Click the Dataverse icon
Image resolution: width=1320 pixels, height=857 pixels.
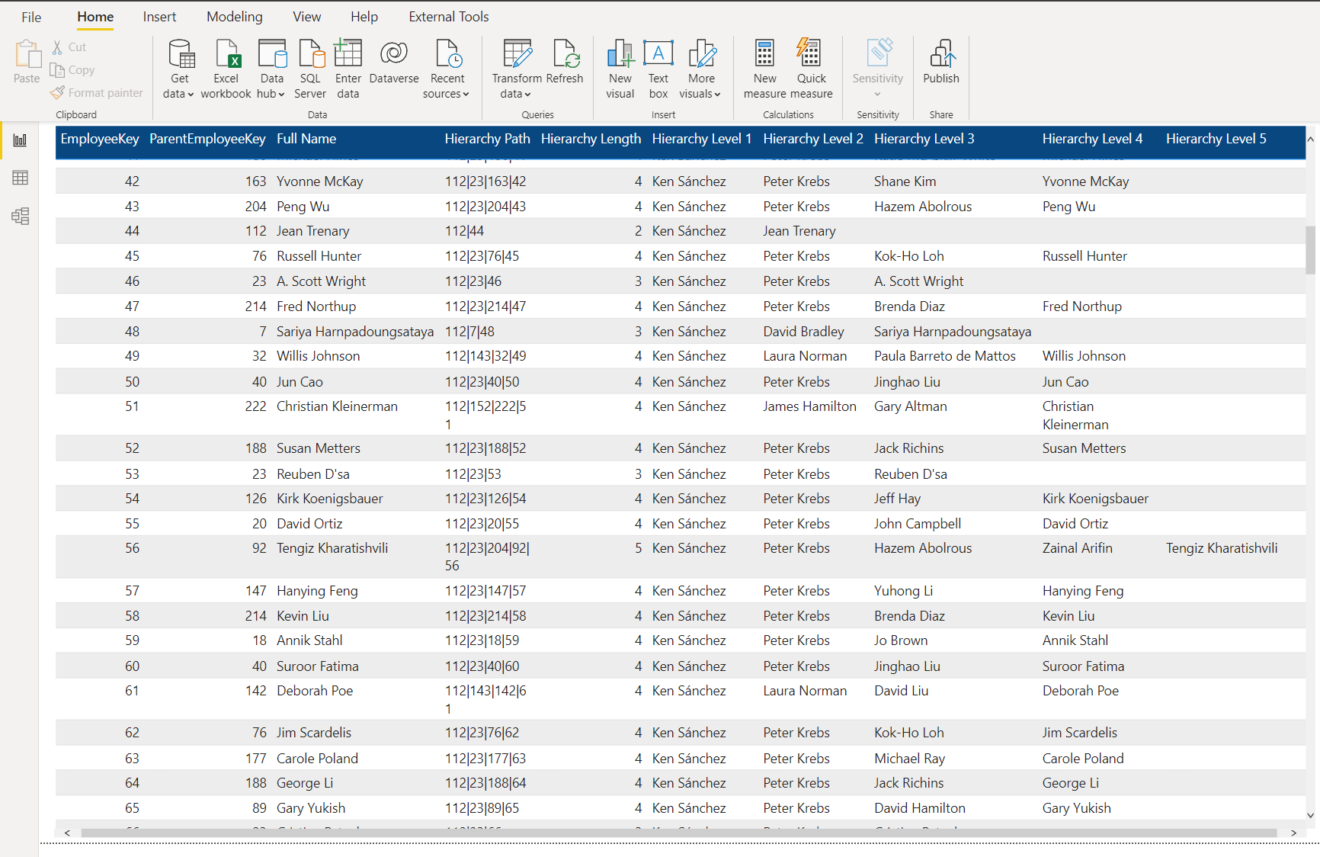(394, 56)
